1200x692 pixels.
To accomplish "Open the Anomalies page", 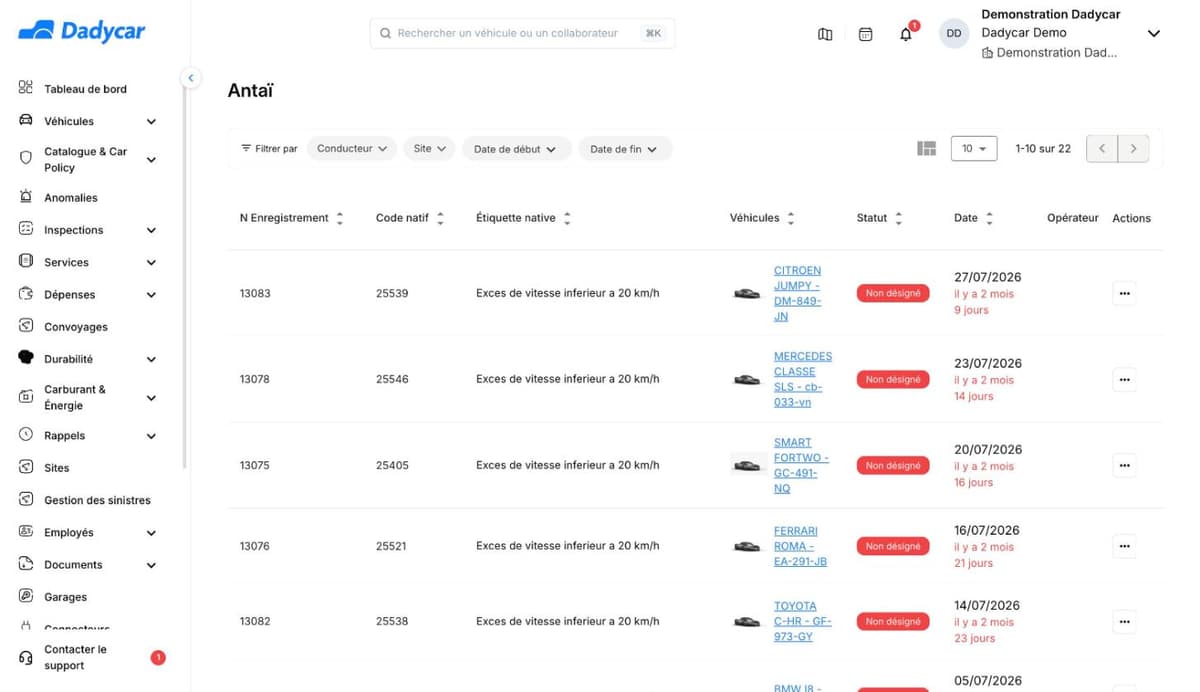I will (x=71, y=198).
